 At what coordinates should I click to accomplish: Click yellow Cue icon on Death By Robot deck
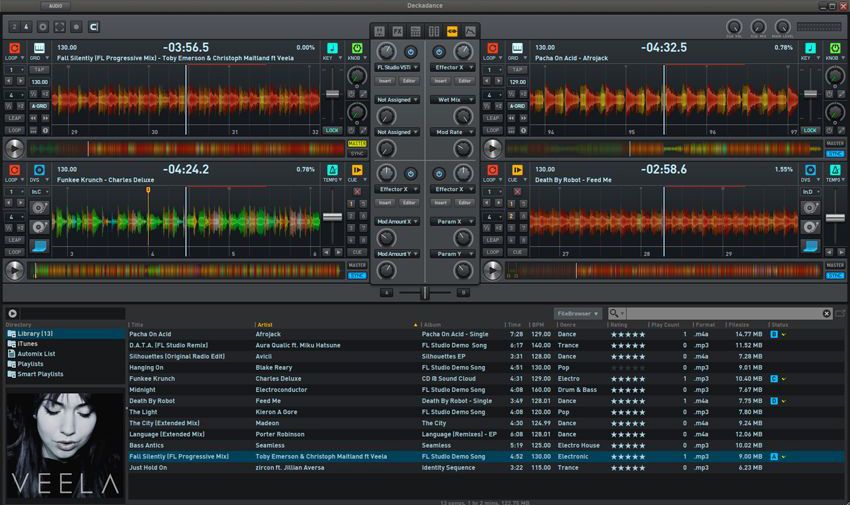point(517,170)
